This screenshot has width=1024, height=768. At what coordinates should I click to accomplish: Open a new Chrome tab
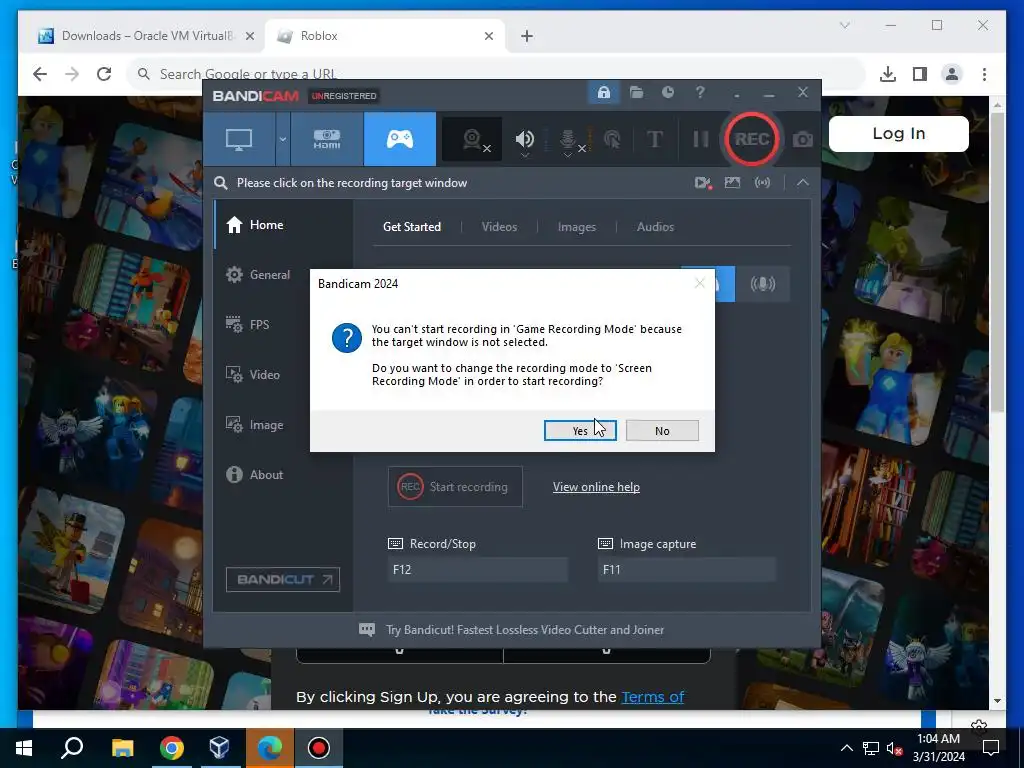(x=527, y=36)
